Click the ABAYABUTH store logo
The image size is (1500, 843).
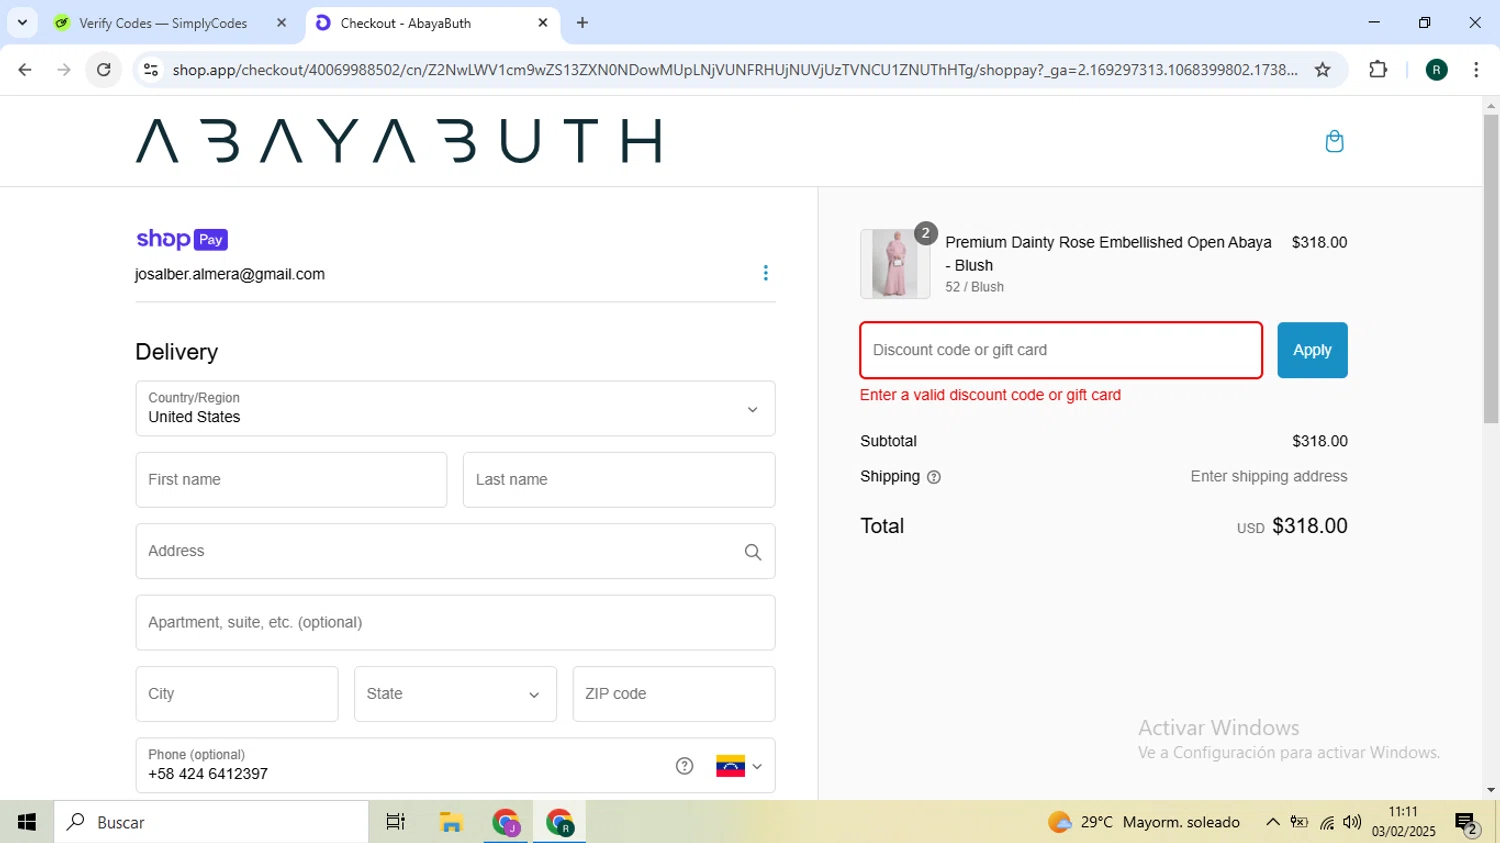point(398,141)
